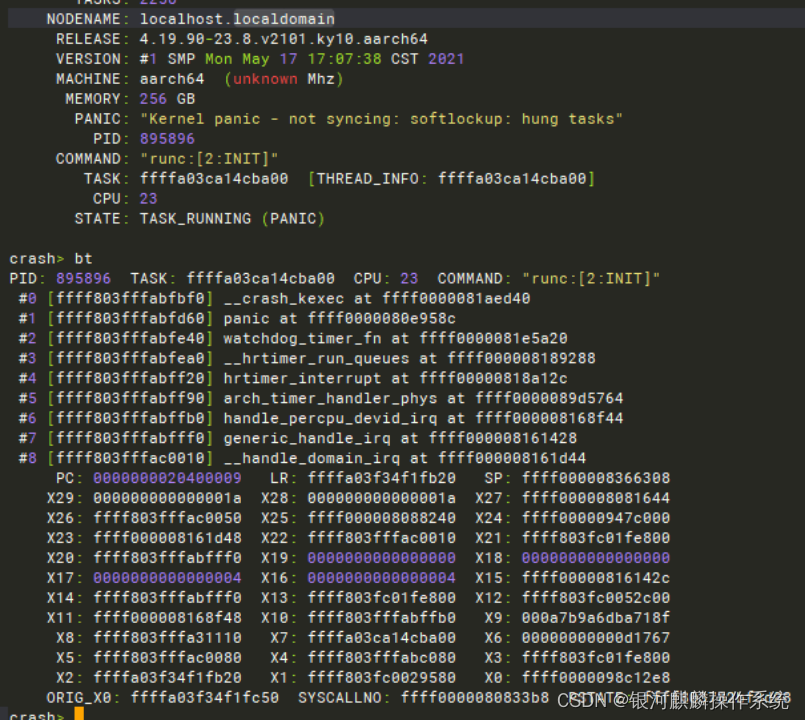Screen dimensions: 805x720
Task: Select the PANIC message string
Action: [x=381, y=119]
